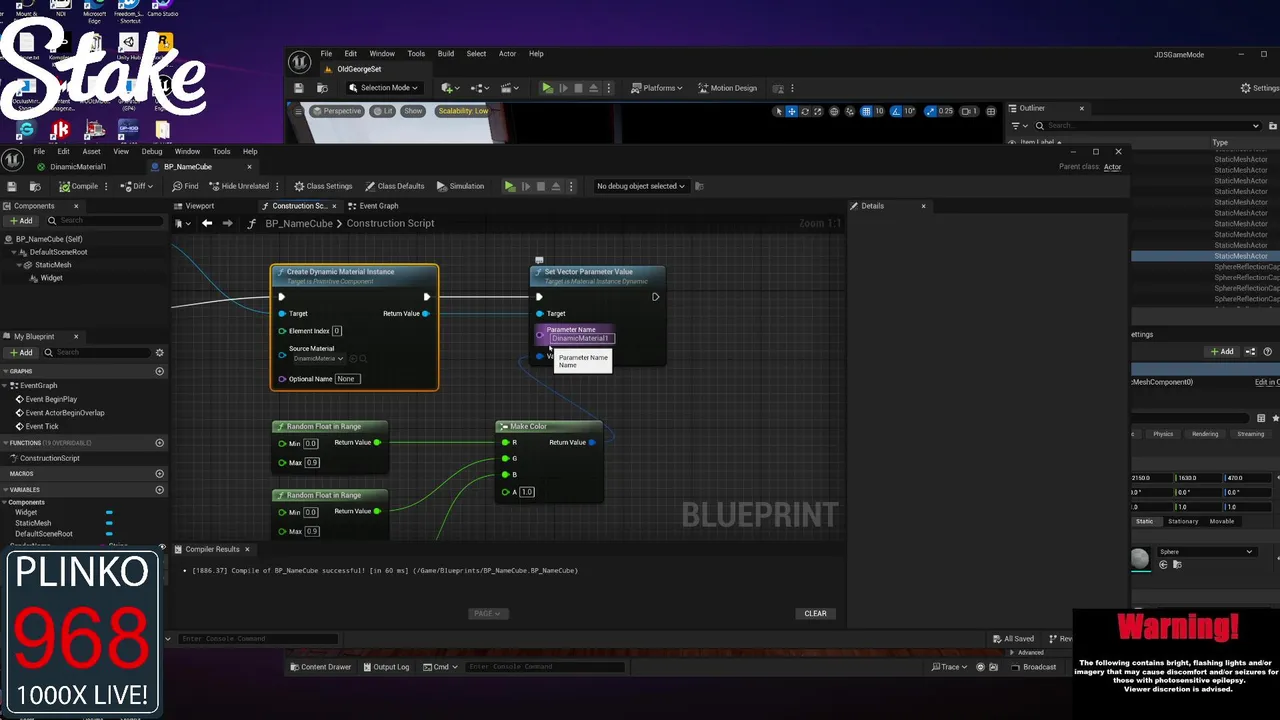The image size is (1280, 720).
Task: Open the Perspective viewport menu
Action: [337, 111]
